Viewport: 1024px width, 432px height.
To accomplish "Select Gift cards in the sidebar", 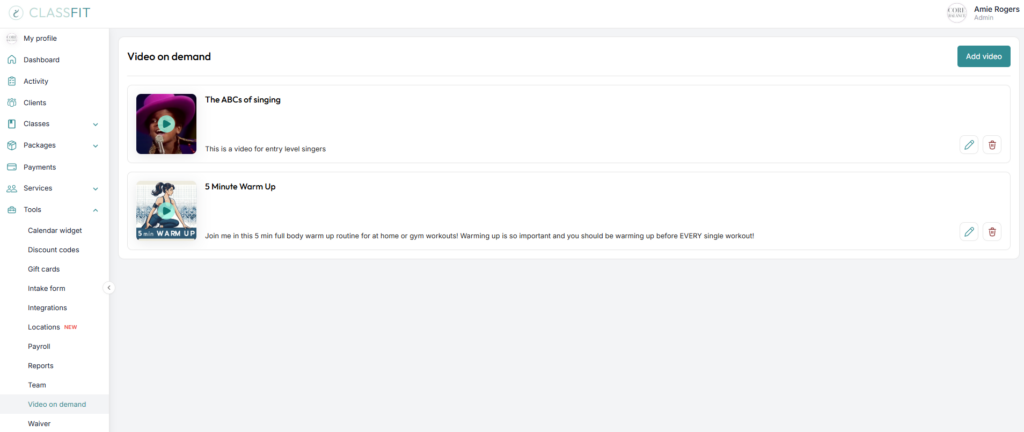I will pos(44,269).
